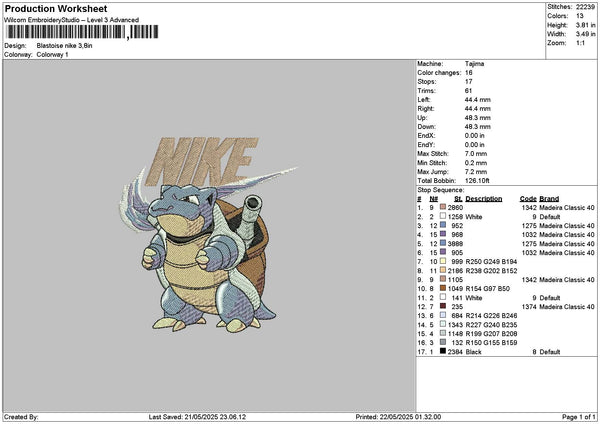The width and height of the screenshot is (600, 424).
Task: Click 'R154 G97 B50' description text
Action: point(488,289)
